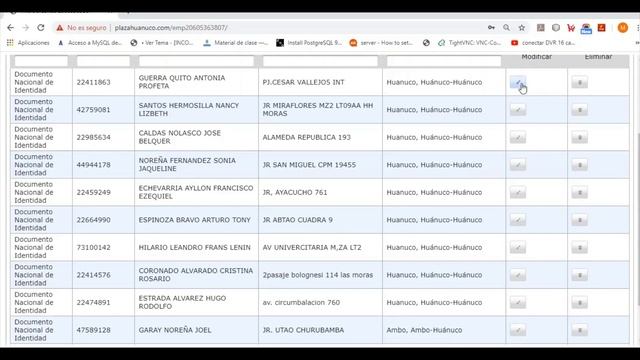Delete the GARAY NOREÑA JOEL row
This screenshot has width=640, height=360.
[579, 330]
